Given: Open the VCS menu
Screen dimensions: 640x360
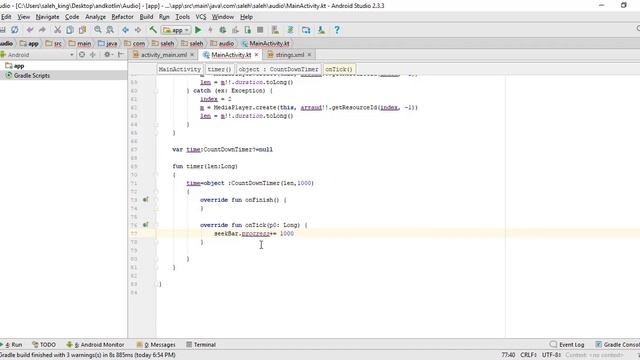Looking at the screenshot, I should point(201,17).
